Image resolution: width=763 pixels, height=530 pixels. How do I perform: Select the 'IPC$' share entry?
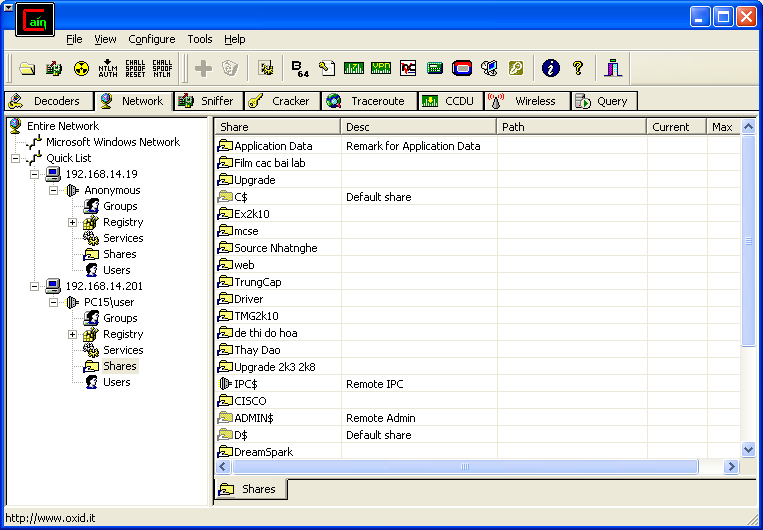(x=245, y=384)
